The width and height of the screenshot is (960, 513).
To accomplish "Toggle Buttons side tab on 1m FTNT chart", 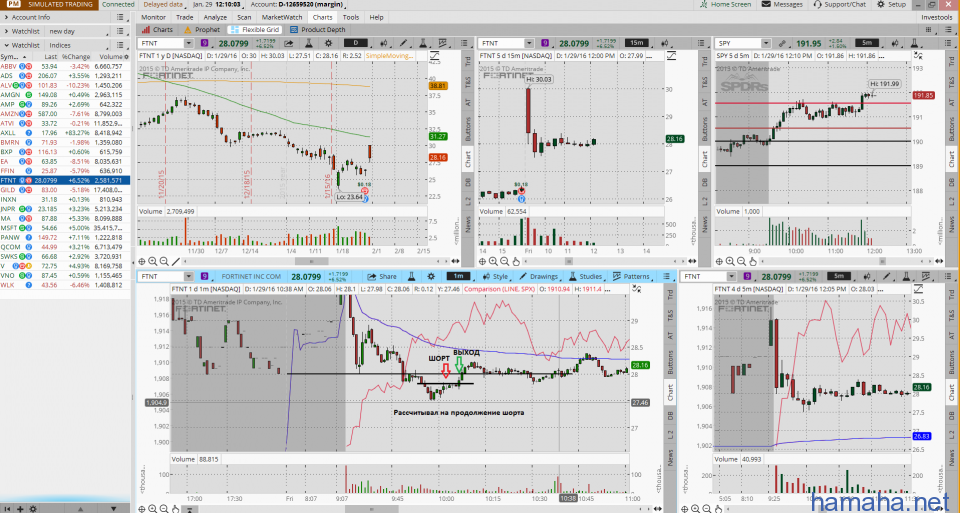I will 670,363.
